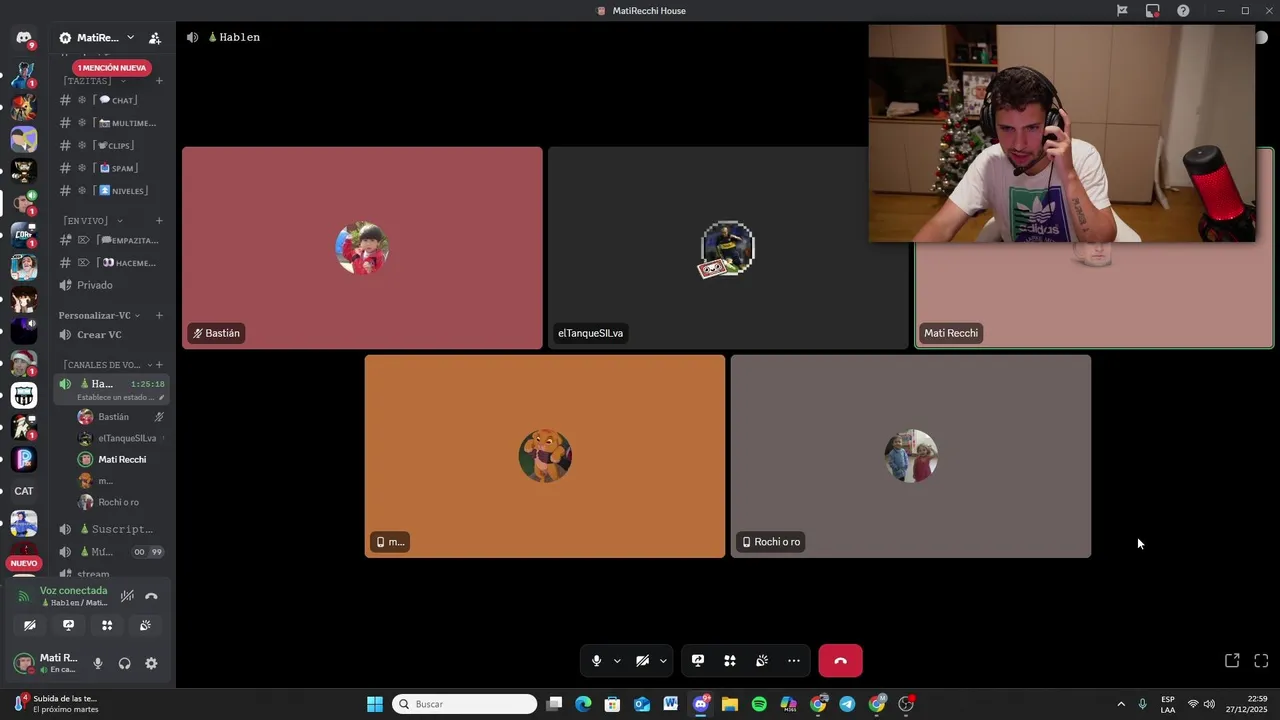Join the Suscript... voice channel
The width and height of the screenshot is (1280, 720).
pyautogui.click(x=111, y=529)
